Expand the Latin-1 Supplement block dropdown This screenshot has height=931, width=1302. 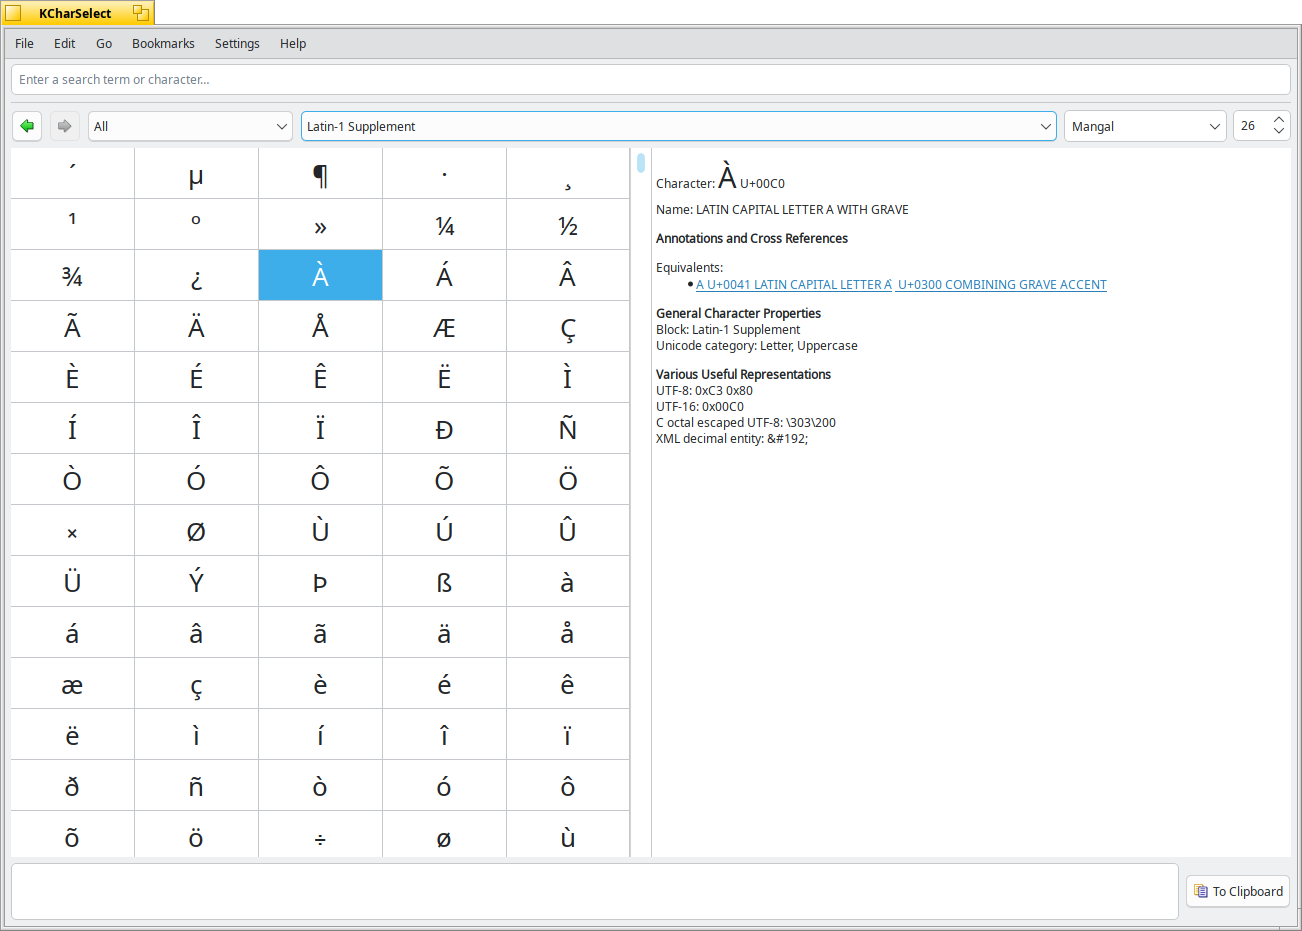[x=678, y=126]
